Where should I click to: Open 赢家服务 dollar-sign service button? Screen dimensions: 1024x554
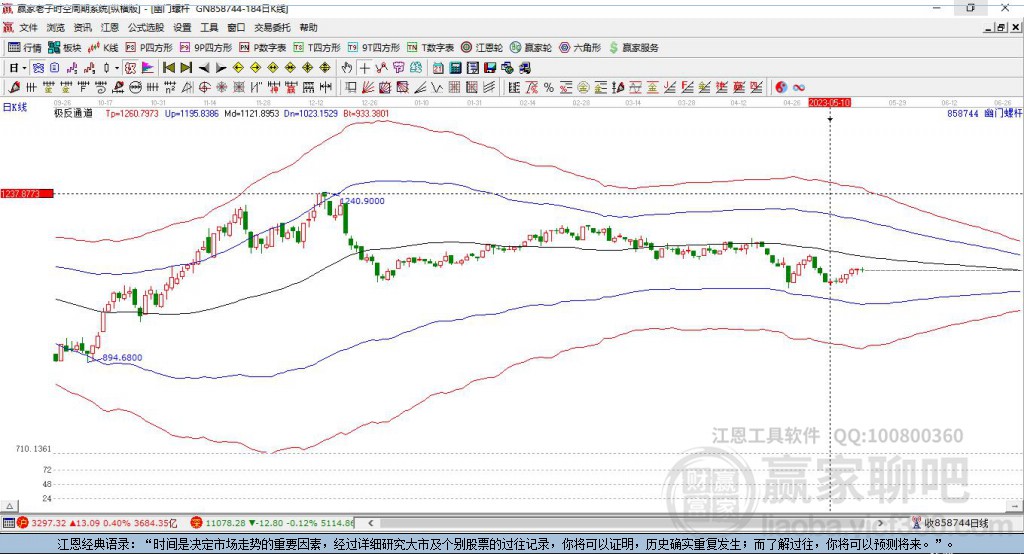pos(633,48)
